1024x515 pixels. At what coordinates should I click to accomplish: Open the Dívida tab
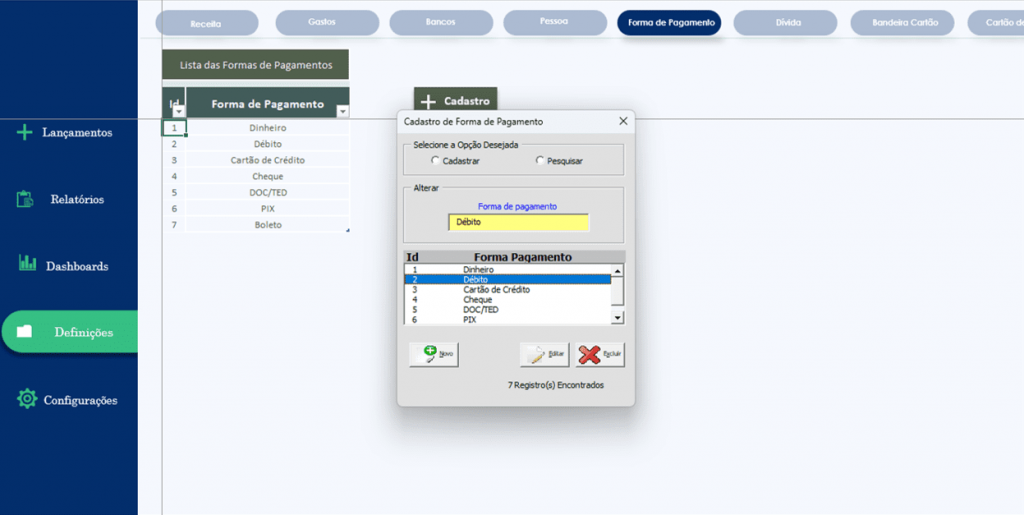click(x=785, y=22)
